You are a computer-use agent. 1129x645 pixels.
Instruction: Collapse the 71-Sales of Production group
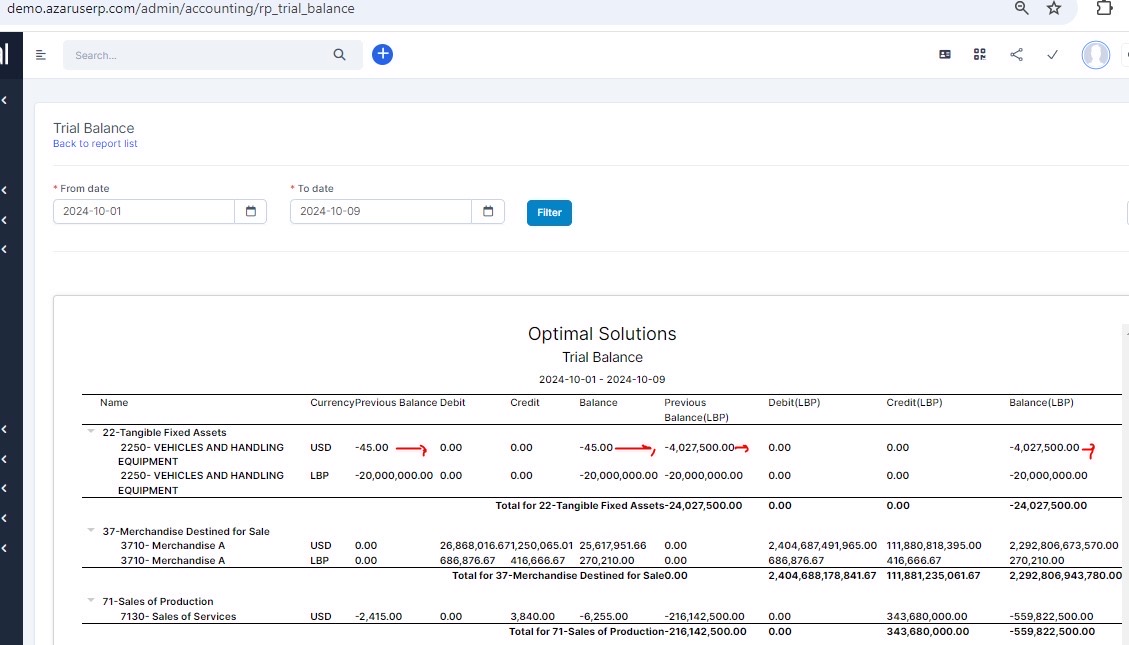coord(92,601)
